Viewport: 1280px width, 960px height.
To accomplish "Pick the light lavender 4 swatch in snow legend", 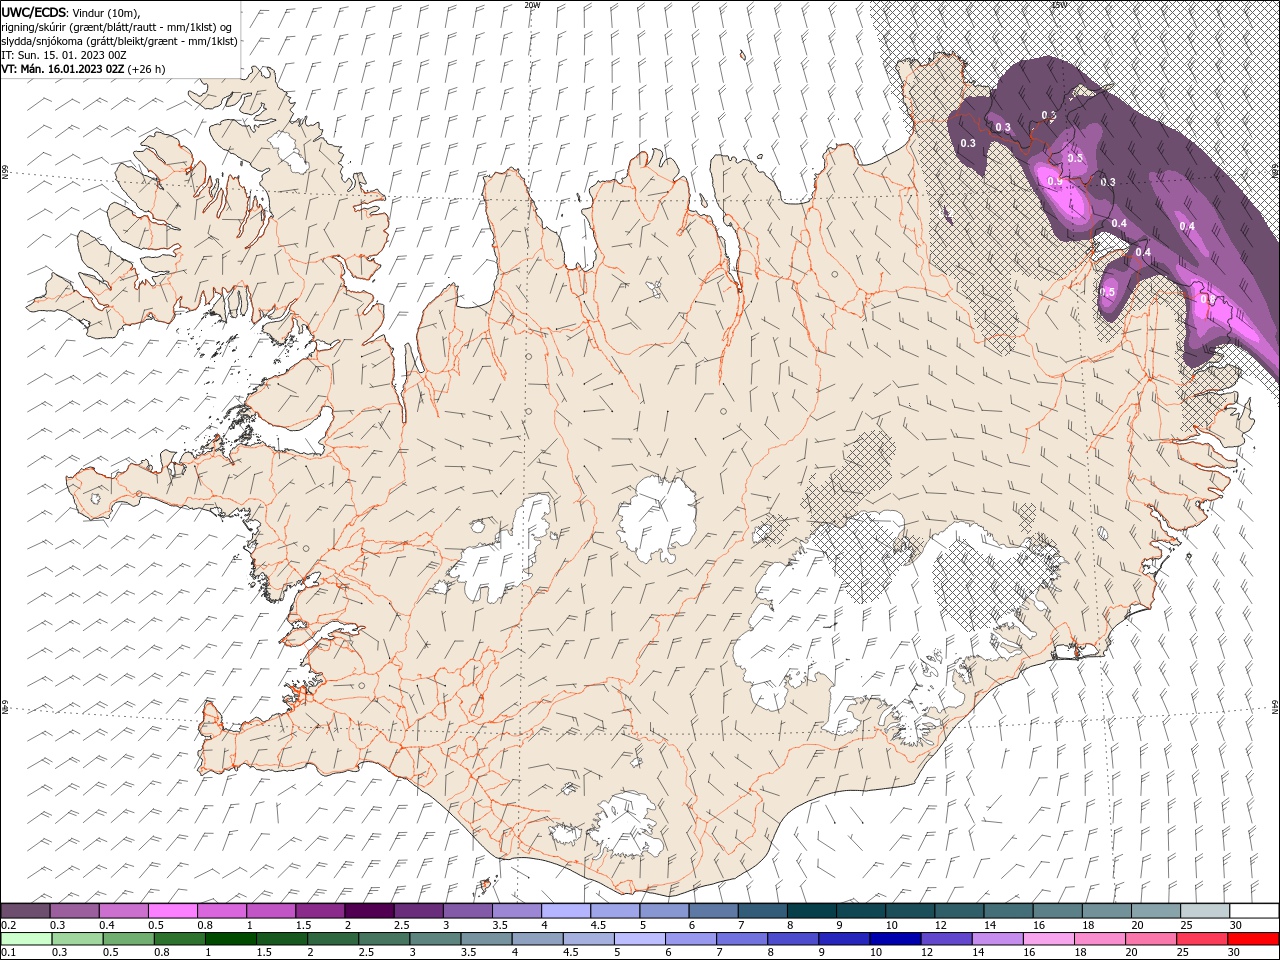I will pyautogui.click(x=566, y=911).
